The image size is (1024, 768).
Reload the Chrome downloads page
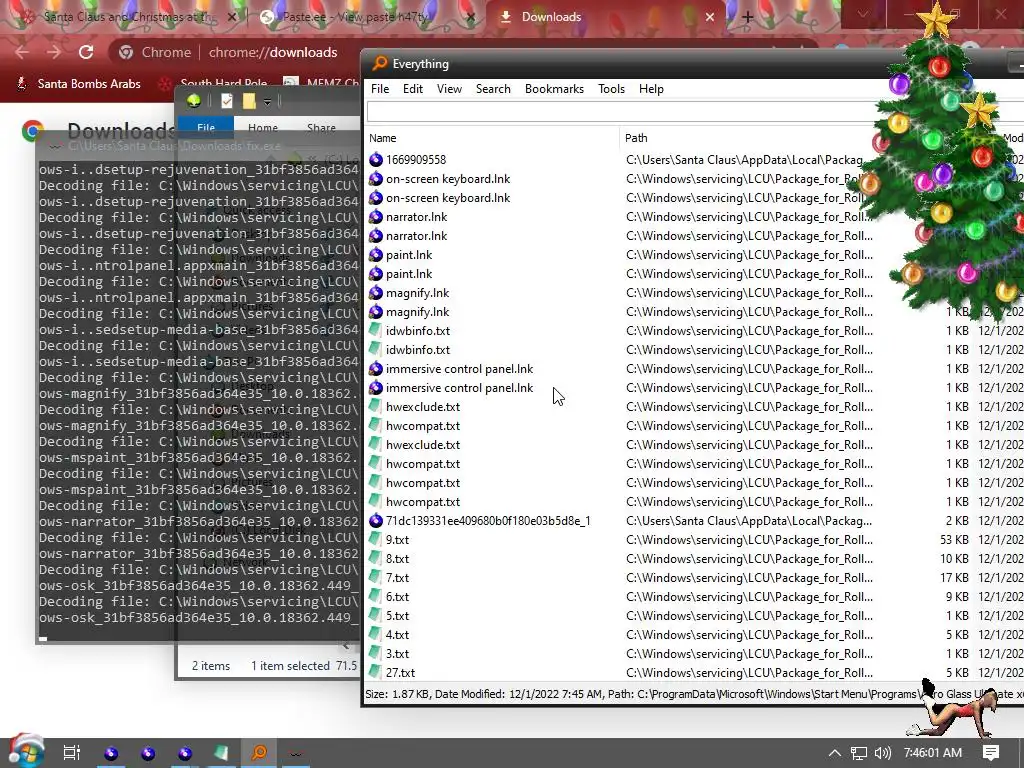click(x=86, y=52)
